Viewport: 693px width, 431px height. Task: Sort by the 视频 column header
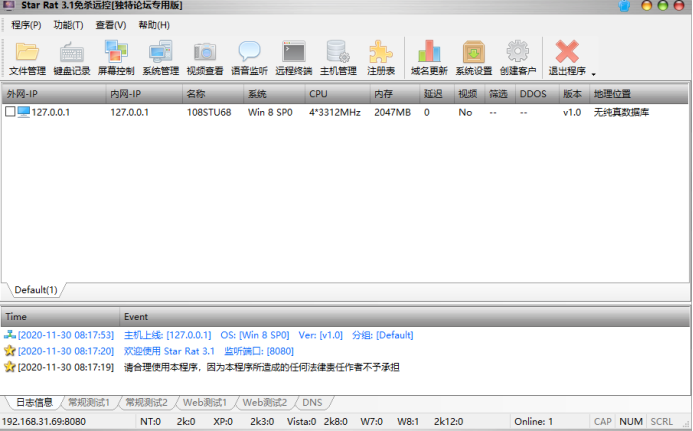(469, 94)
